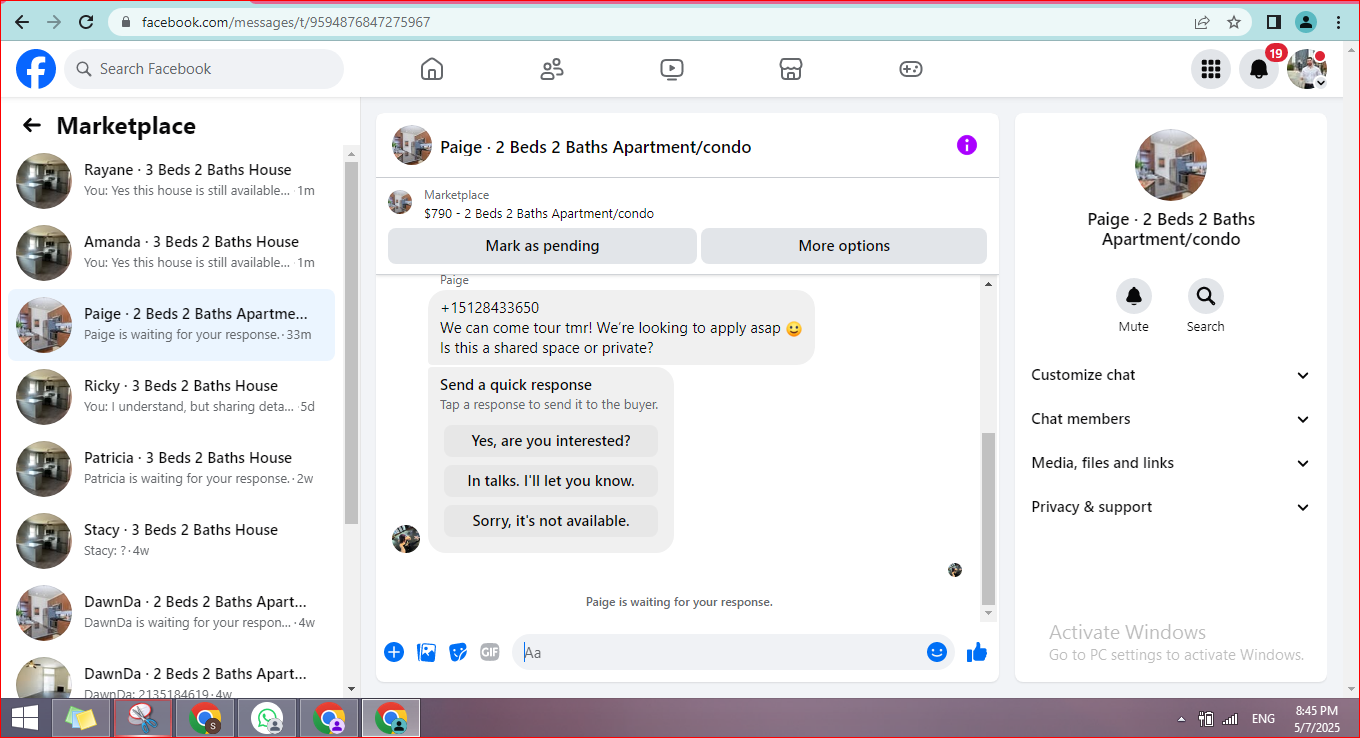Send quick response Yes, are you interested?
The width and height of the screenshot is (1360, 738).
[551, 441]
